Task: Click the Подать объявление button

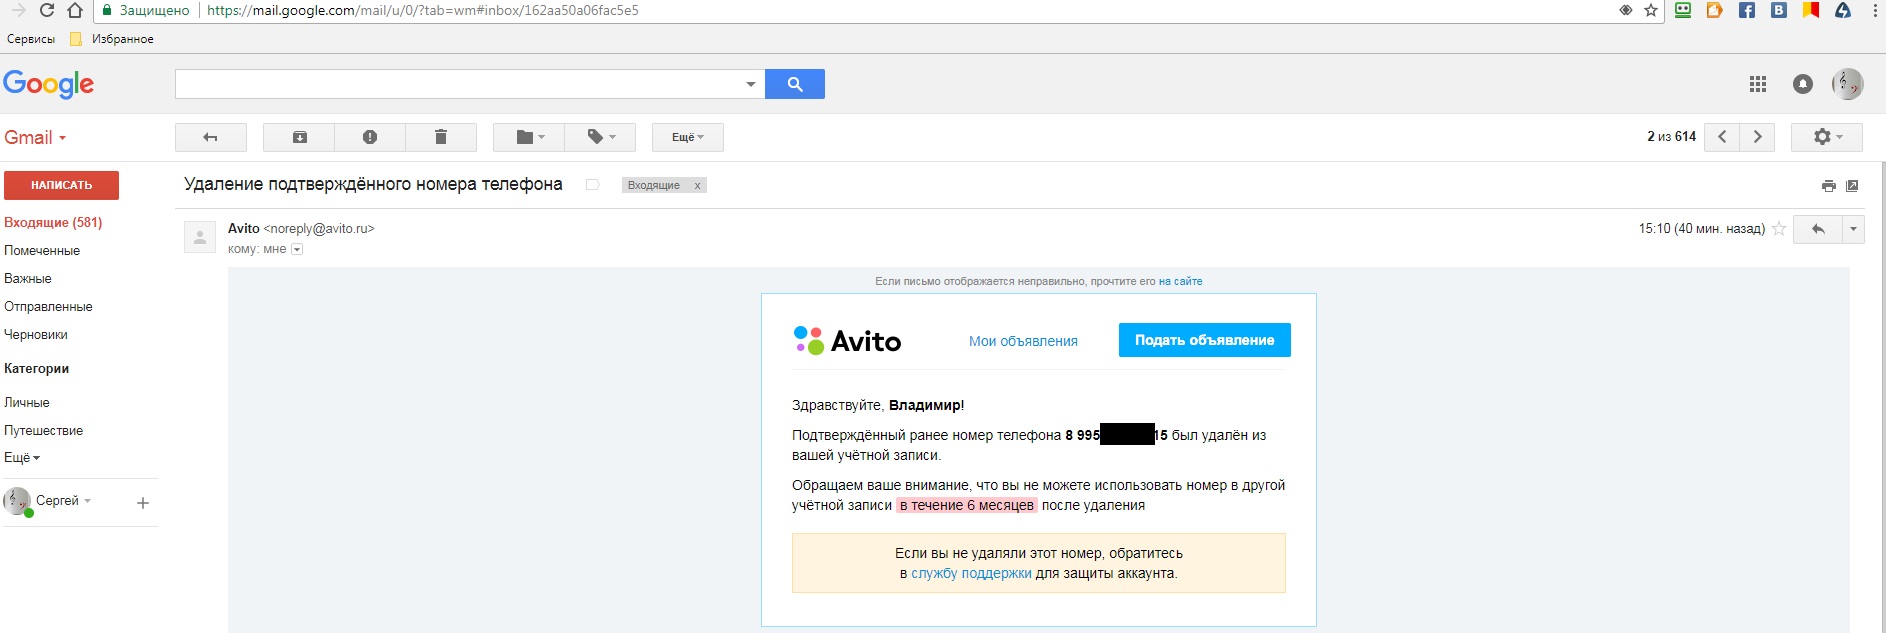Action: pyautogui.click(x=1204, y=340)
